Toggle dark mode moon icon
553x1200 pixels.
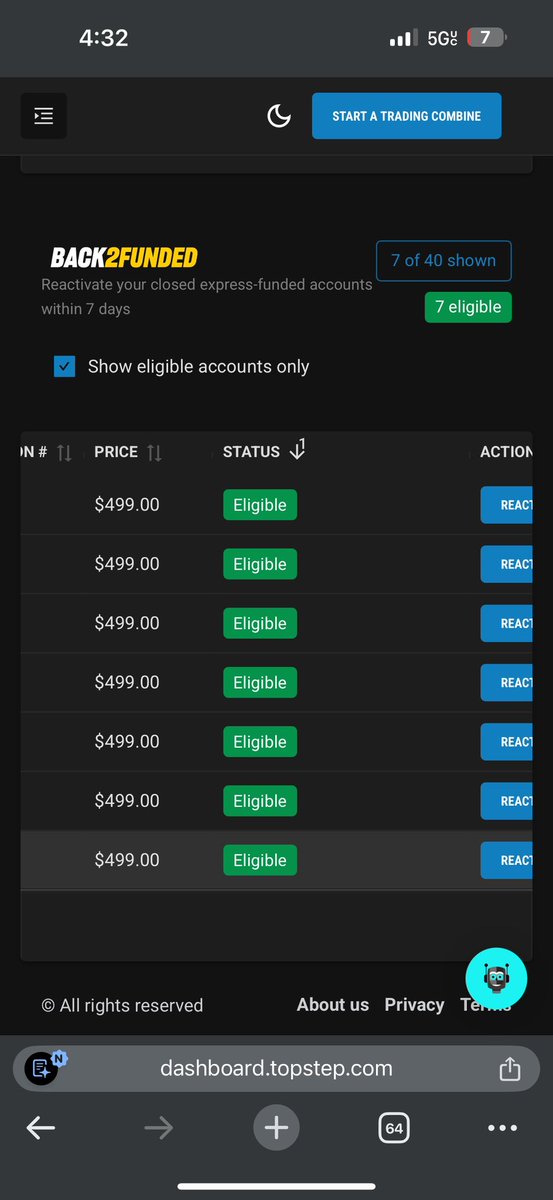click(279, 116)
